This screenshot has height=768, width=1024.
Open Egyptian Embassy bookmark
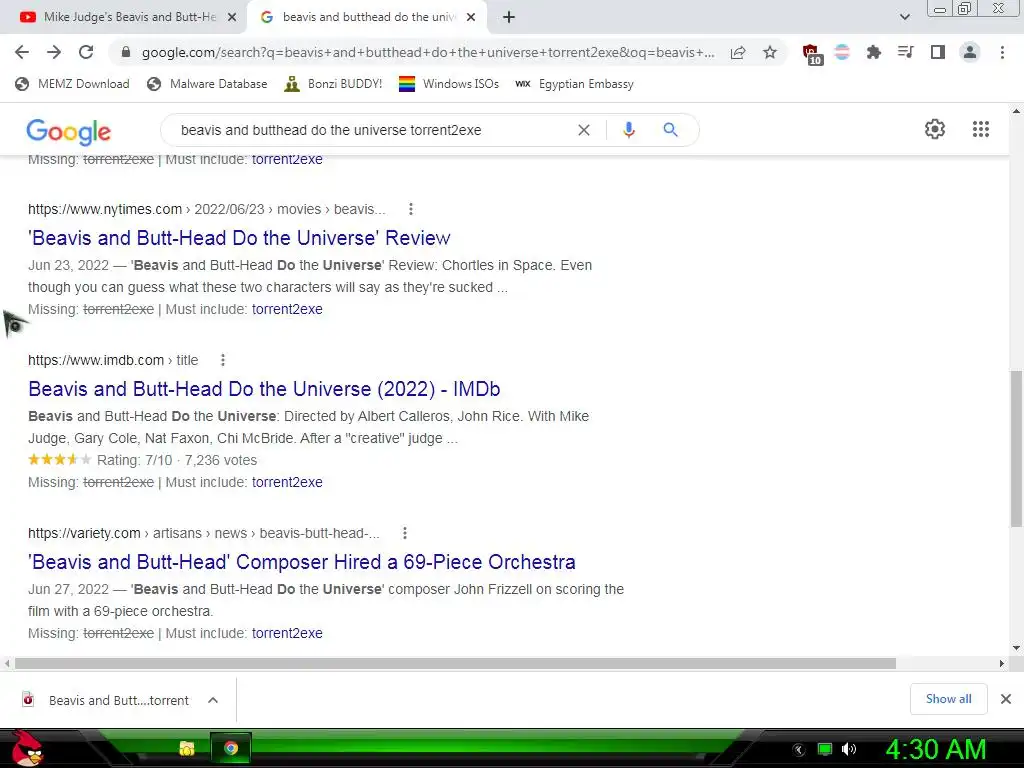point(575,84)
